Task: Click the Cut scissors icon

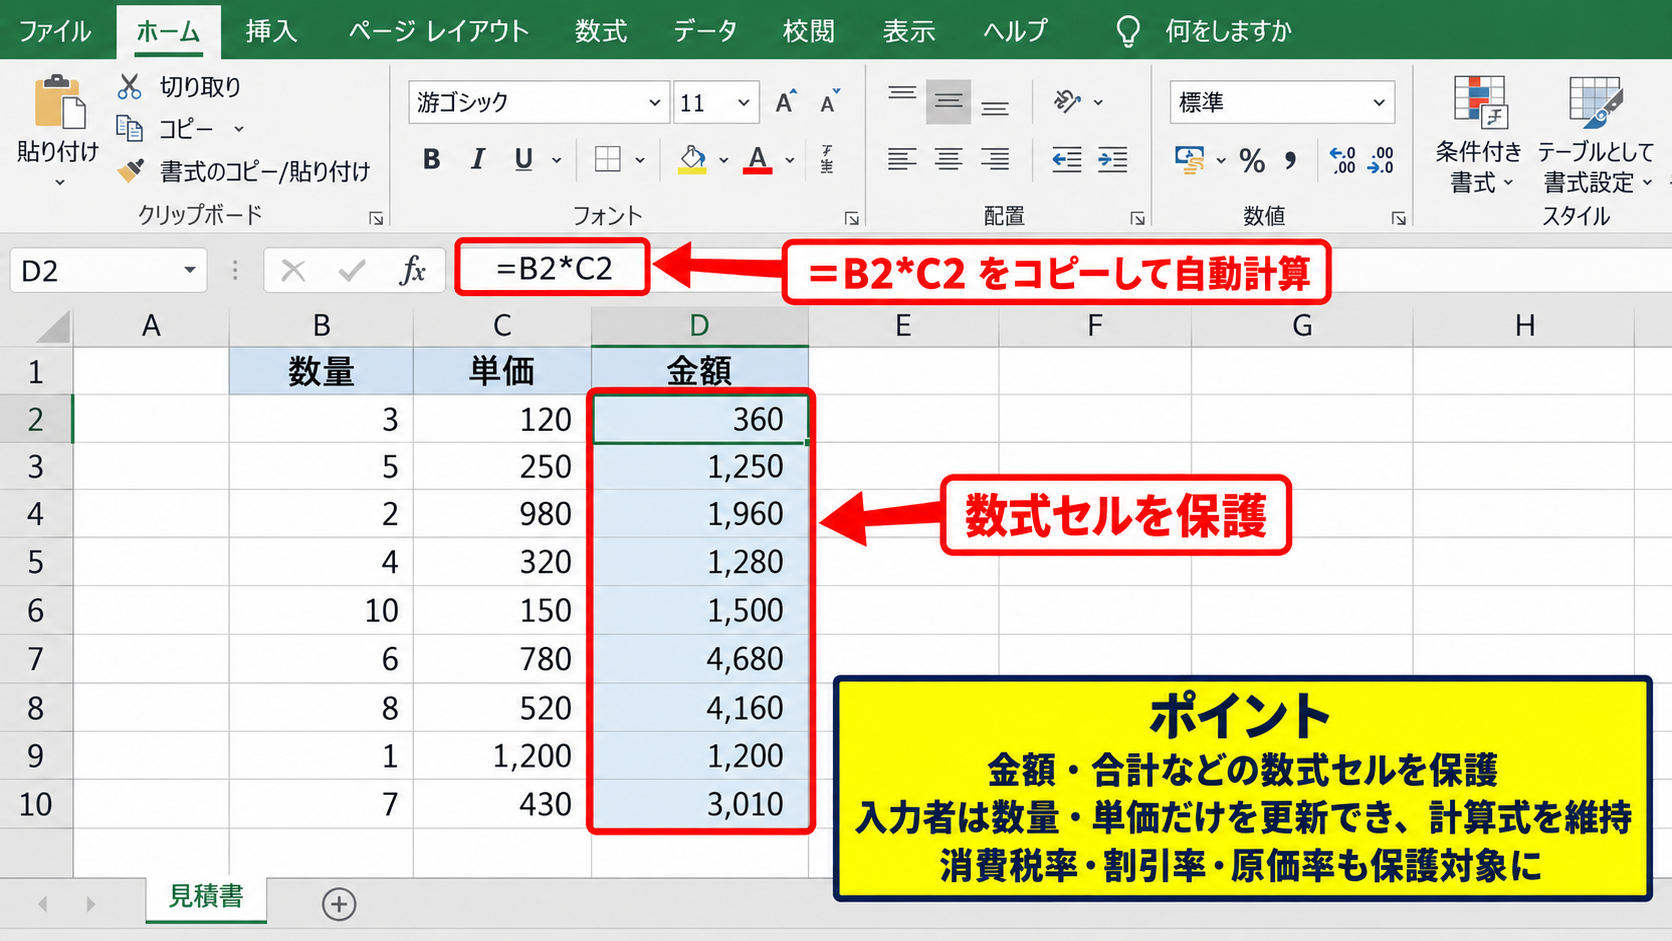Action: tap(129, 87)
